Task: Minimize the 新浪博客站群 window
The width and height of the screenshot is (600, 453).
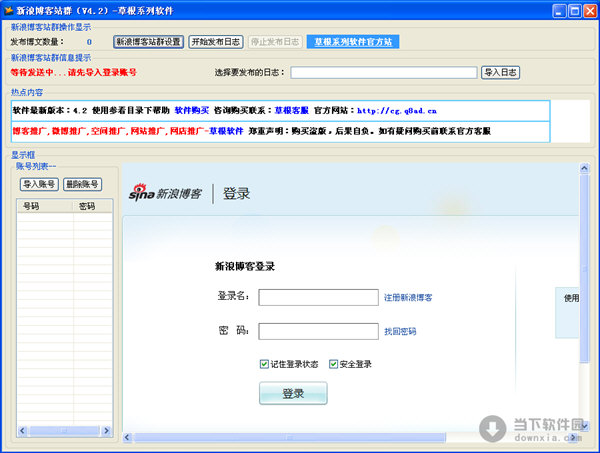Action: pyautogui.click(x=559, y=11)
